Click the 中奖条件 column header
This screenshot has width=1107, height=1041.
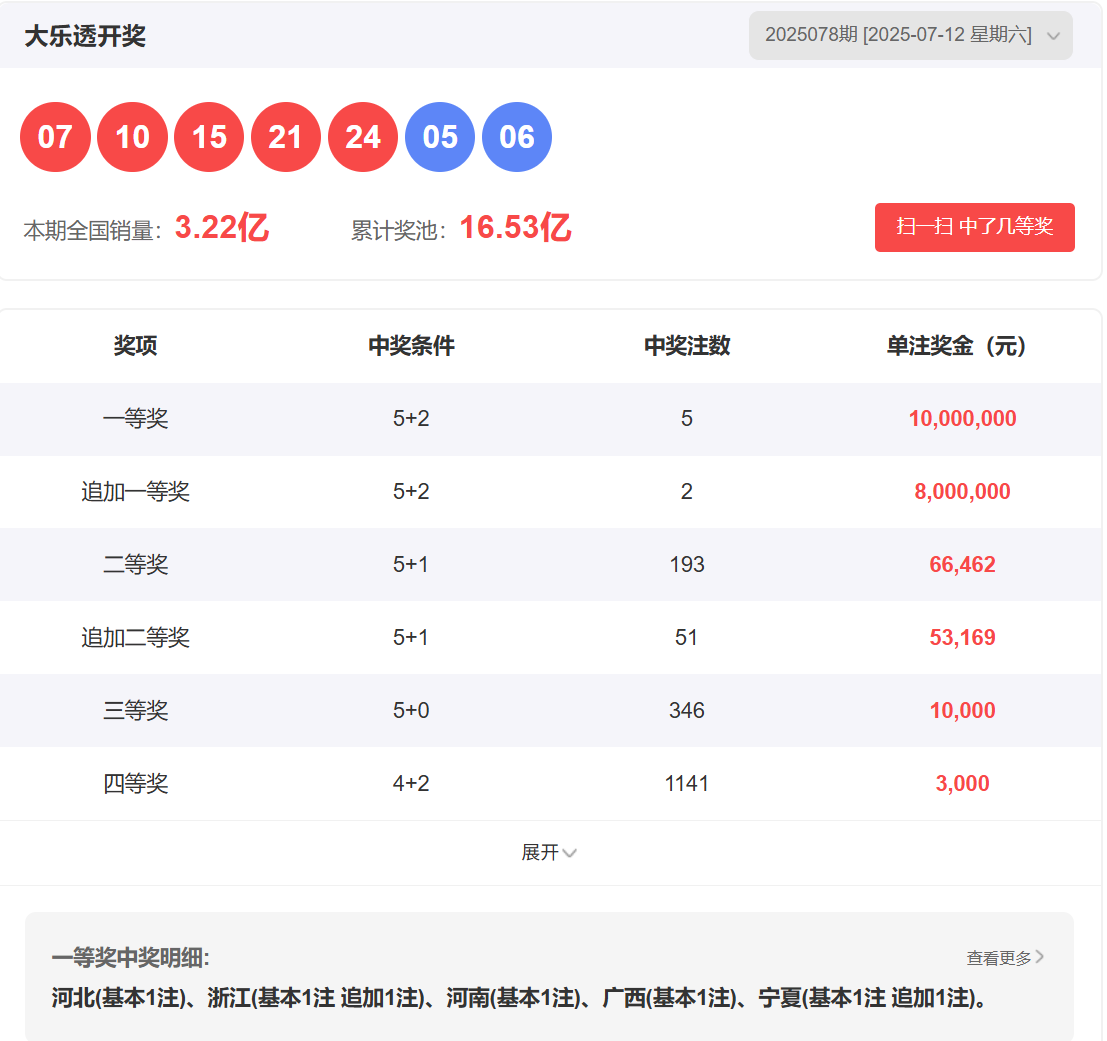(412, 346)
